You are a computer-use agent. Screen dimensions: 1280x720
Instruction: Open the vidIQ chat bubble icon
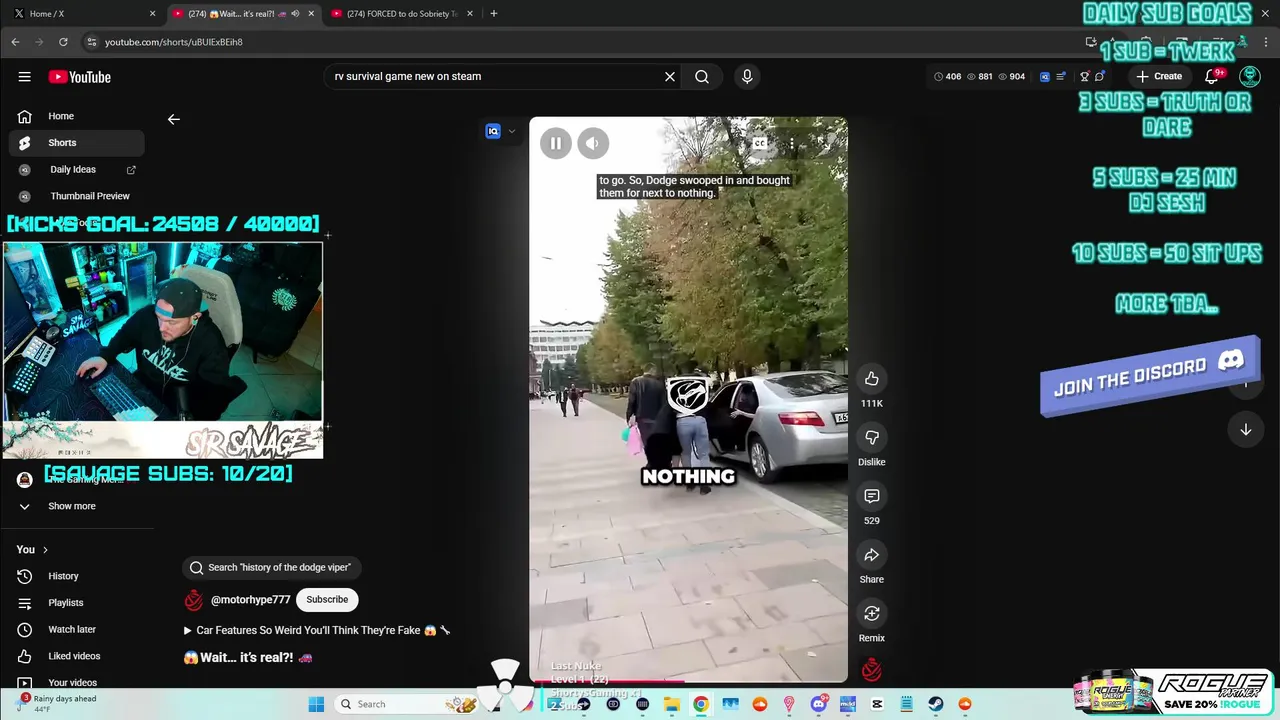pyautogui.click(x=1099, y=76)
